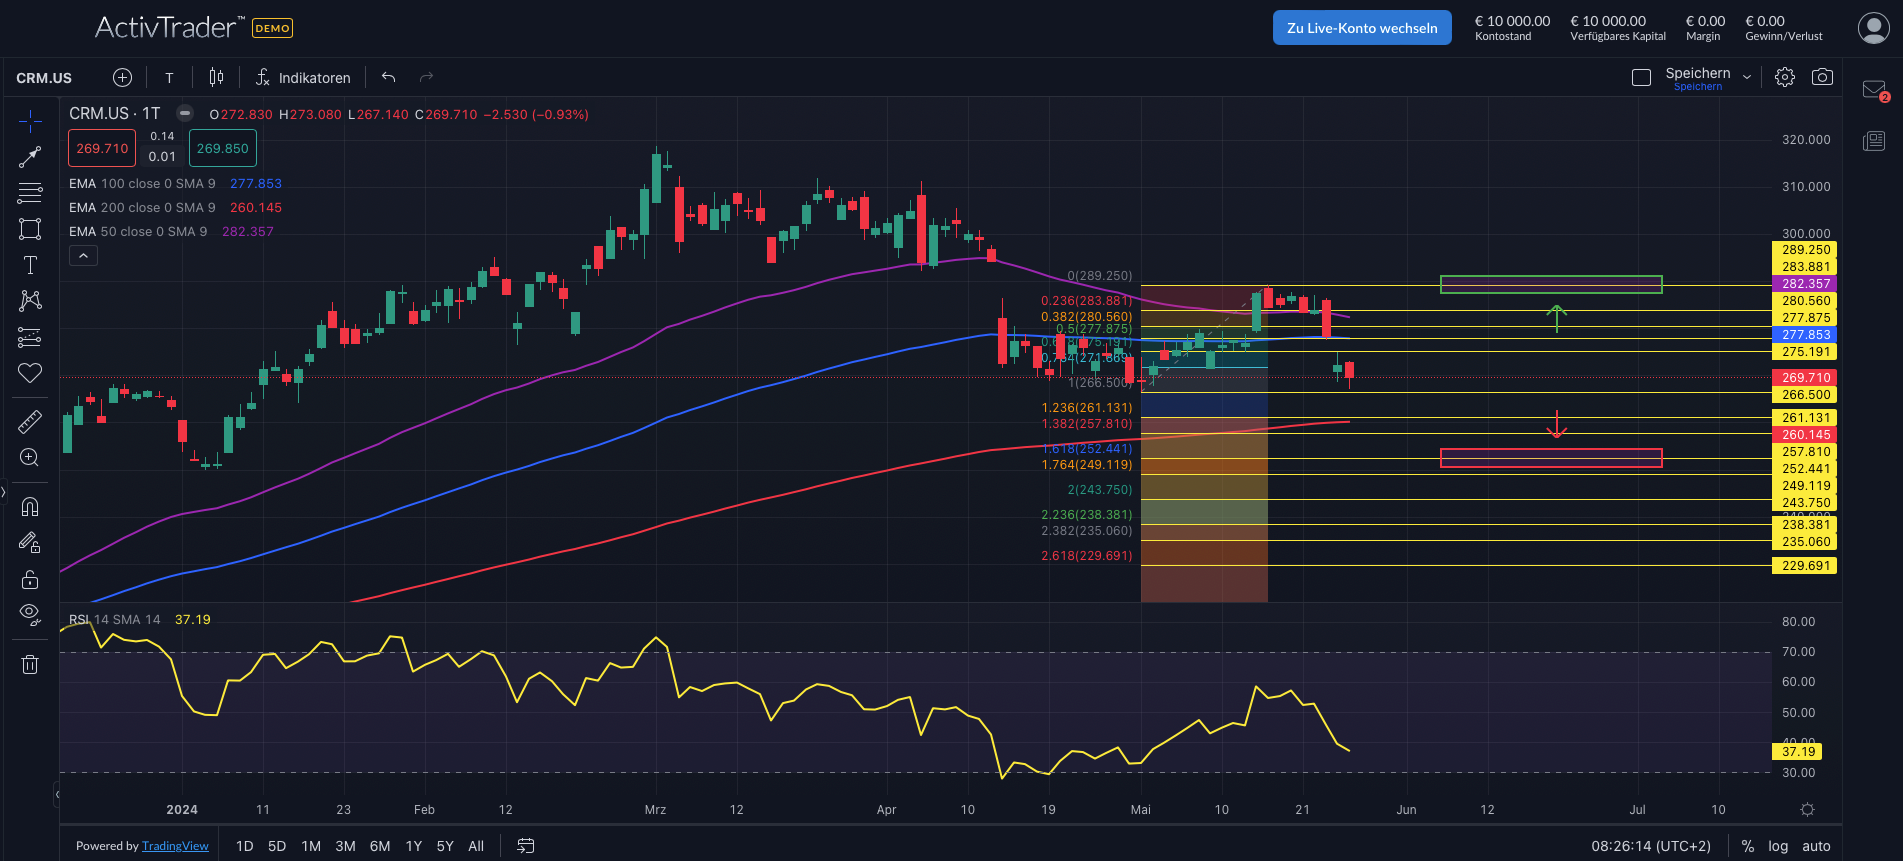Click the add symbol plus icon

point(122,78)
